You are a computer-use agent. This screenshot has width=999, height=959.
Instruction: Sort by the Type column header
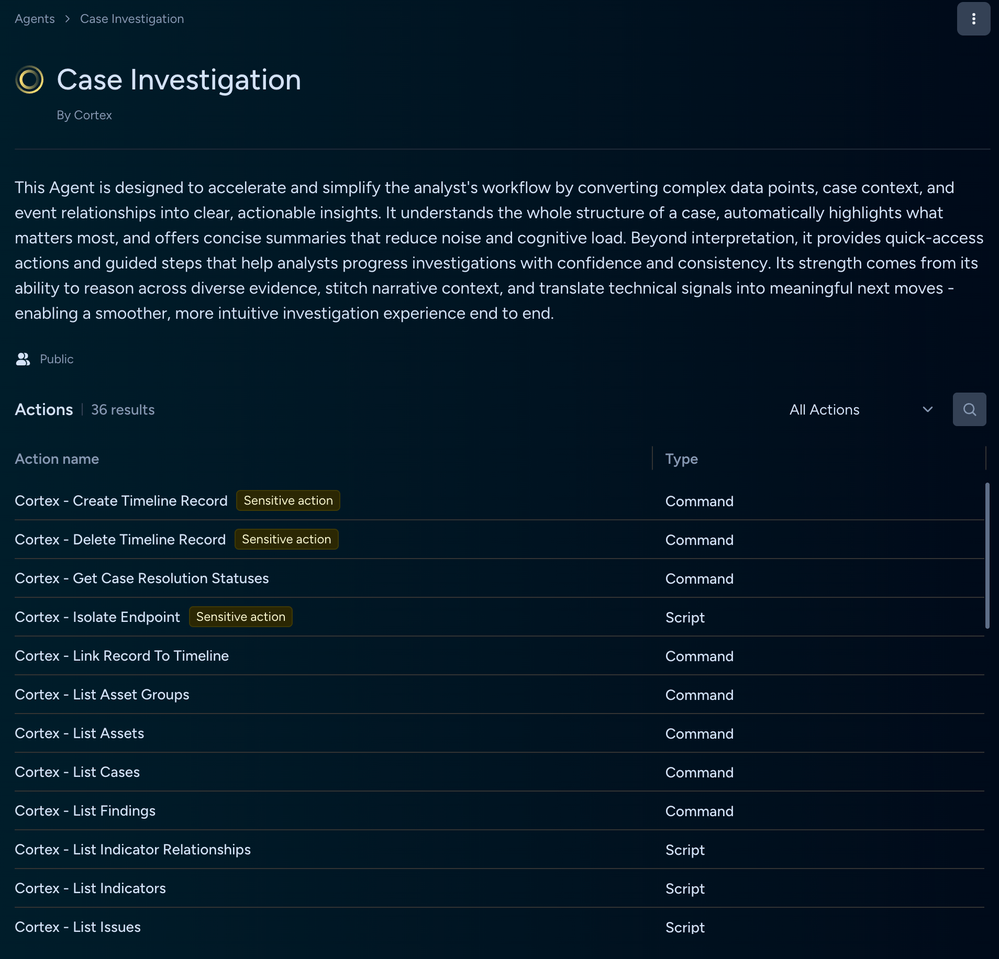click(681, 459)
